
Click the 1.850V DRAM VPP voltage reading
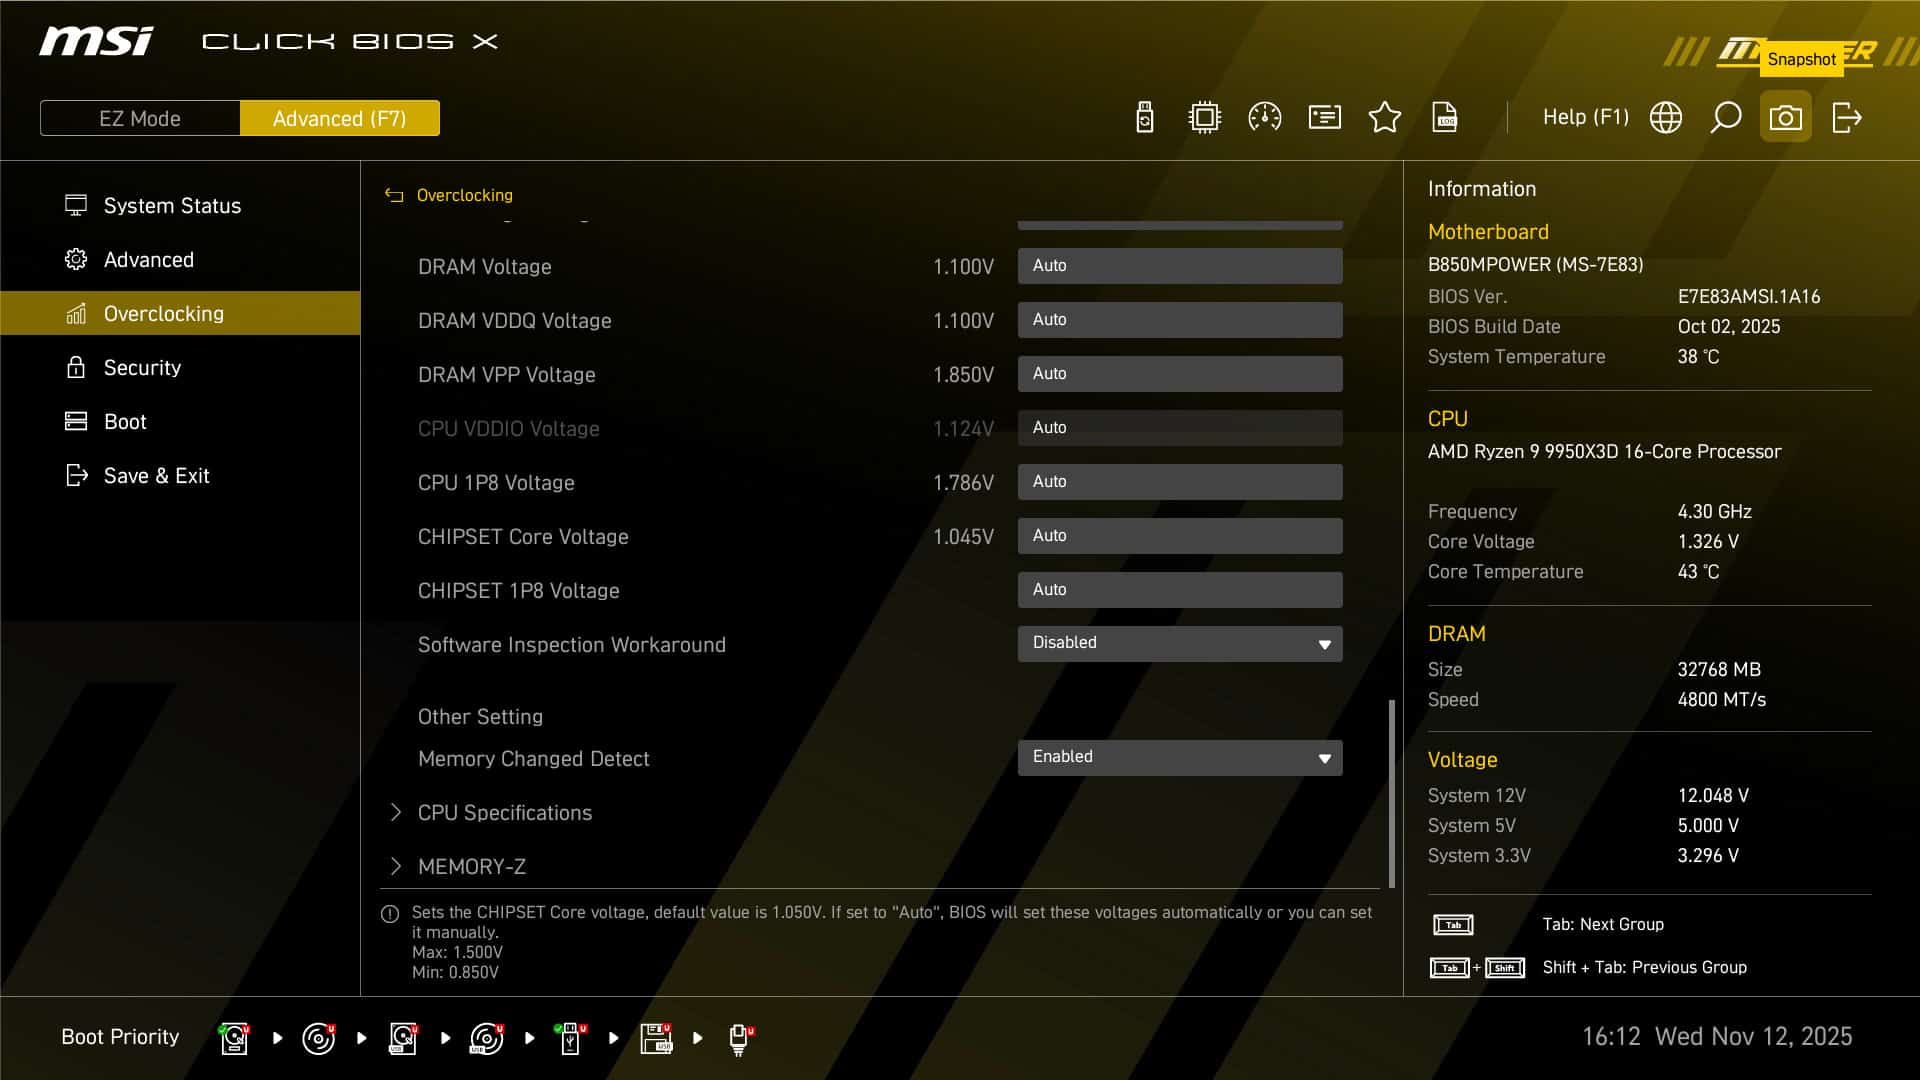coord(963,375)
